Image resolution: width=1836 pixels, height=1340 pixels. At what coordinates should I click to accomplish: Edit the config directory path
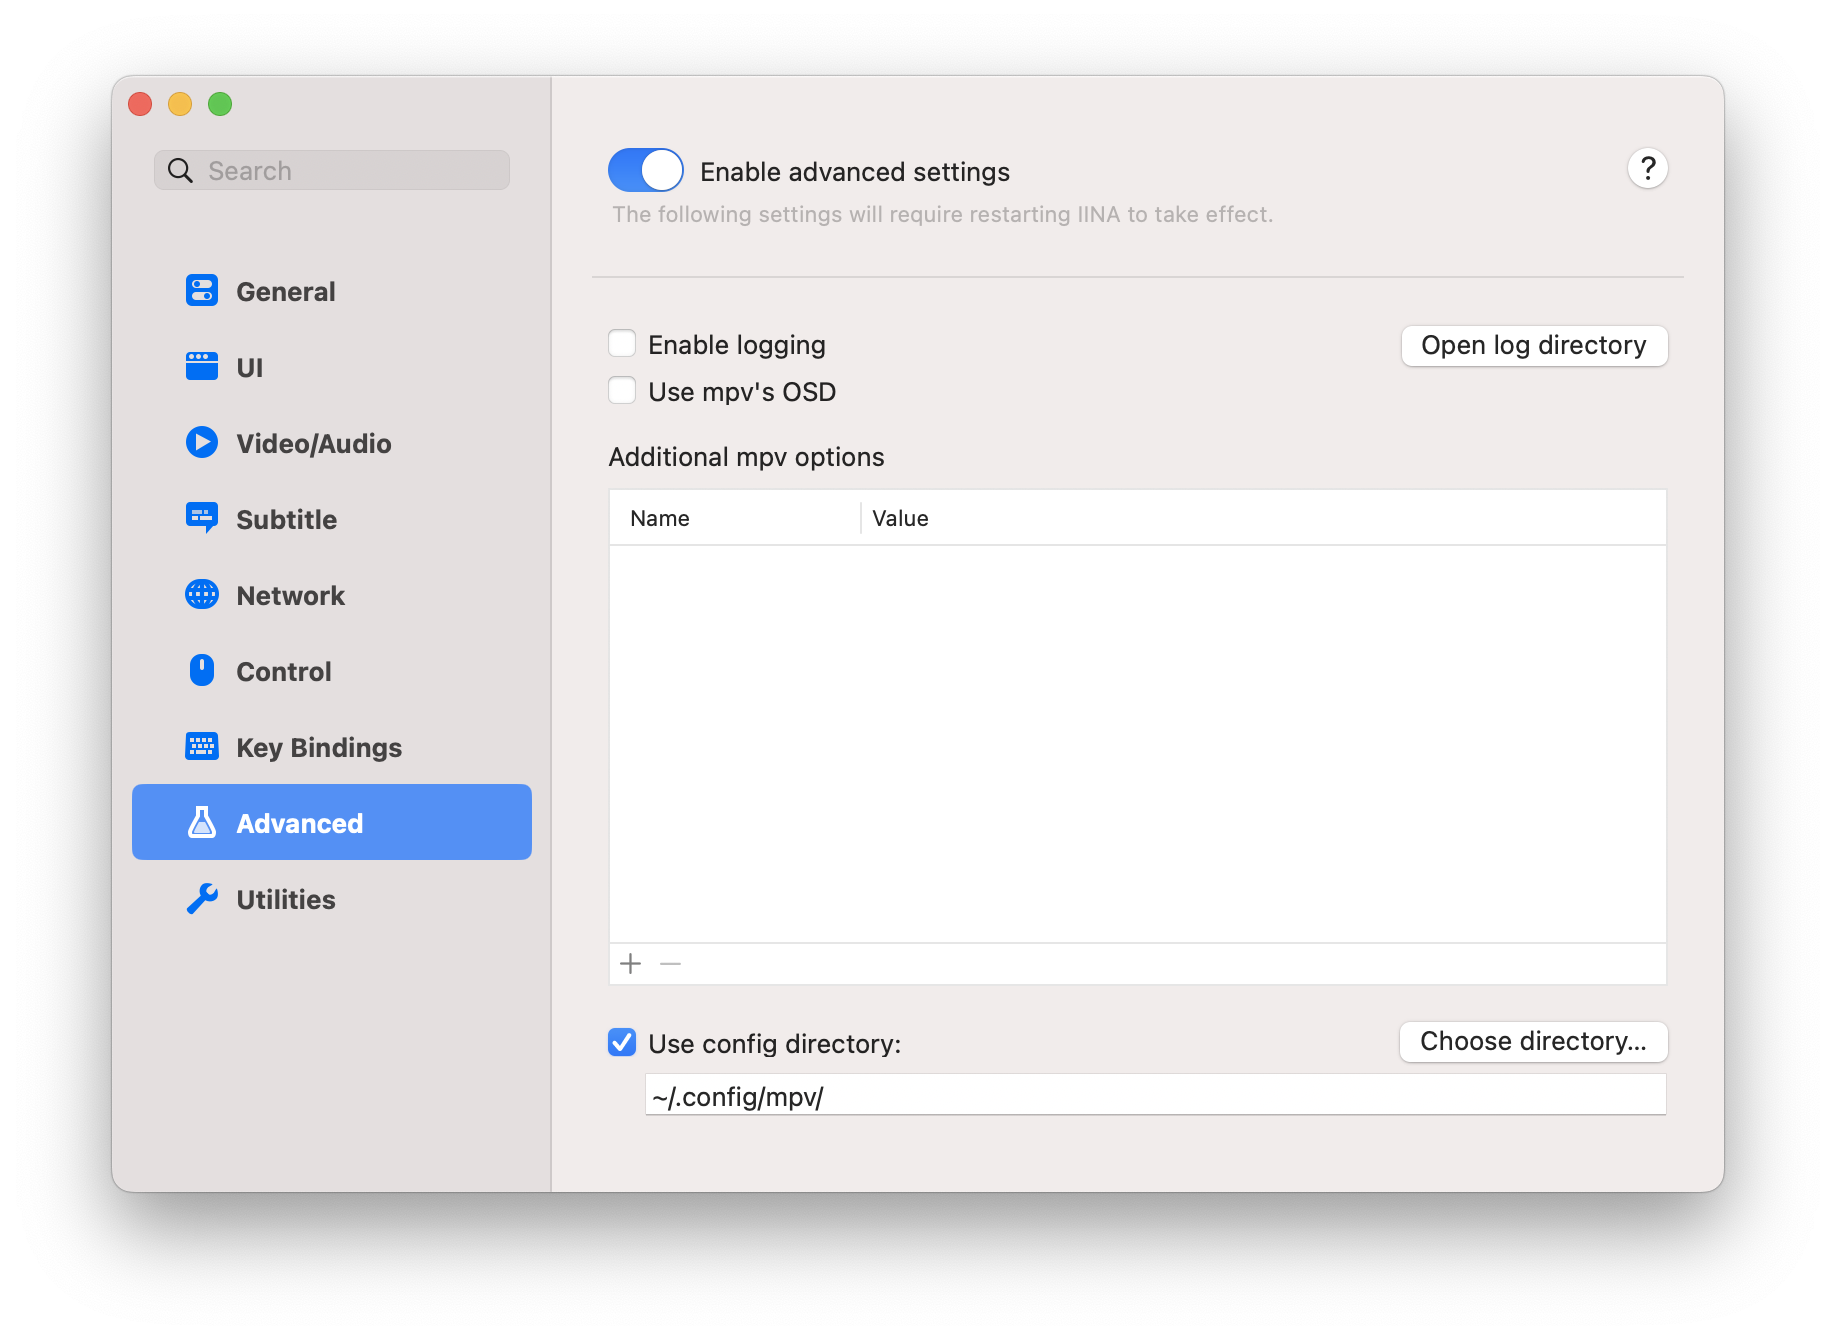(1000, 1095)
